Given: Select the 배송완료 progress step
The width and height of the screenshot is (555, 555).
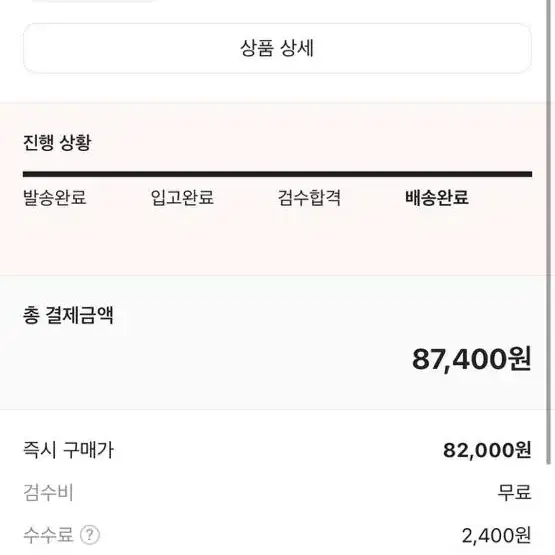Looking at the screenshot, I should tap(437, 198).
